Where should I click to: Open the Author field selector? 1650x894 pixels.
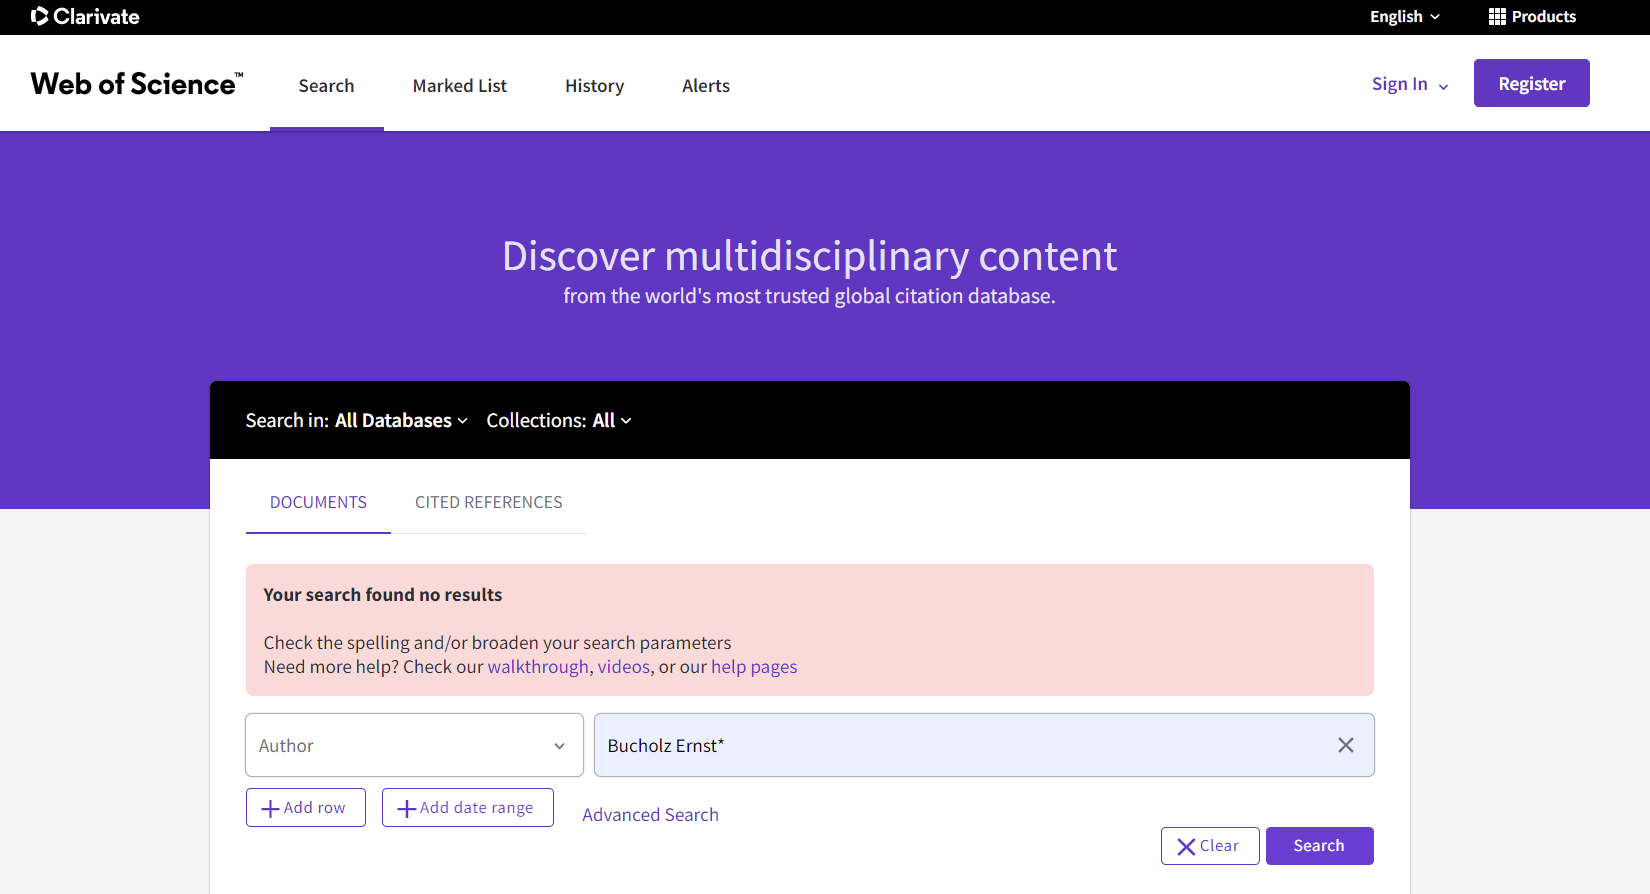point(414,745)
